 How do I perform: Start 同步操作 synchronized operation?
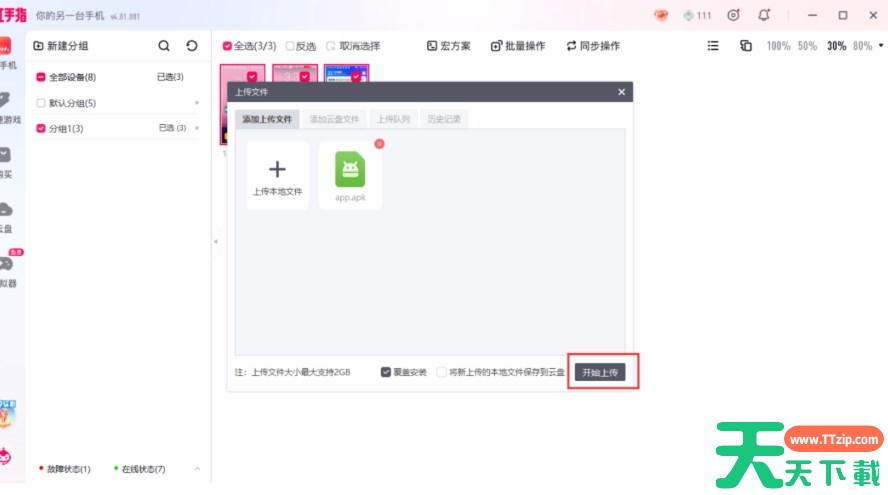tap(593, 46)
